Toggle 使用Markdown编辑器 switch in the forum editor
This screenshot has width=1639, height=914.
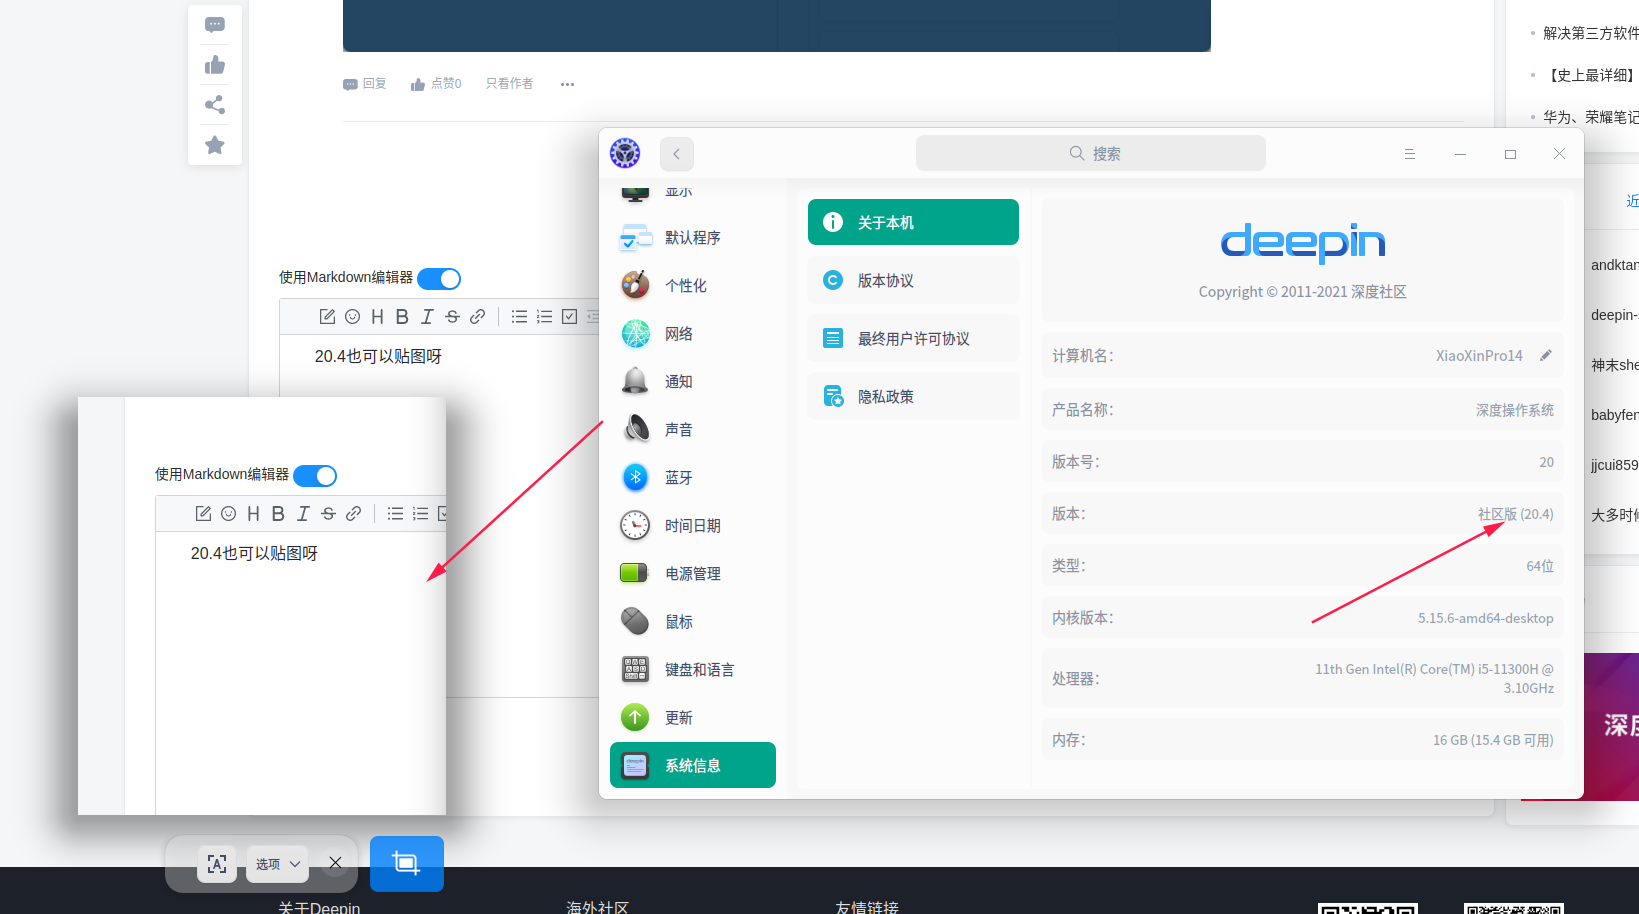(x=439, y=279)
